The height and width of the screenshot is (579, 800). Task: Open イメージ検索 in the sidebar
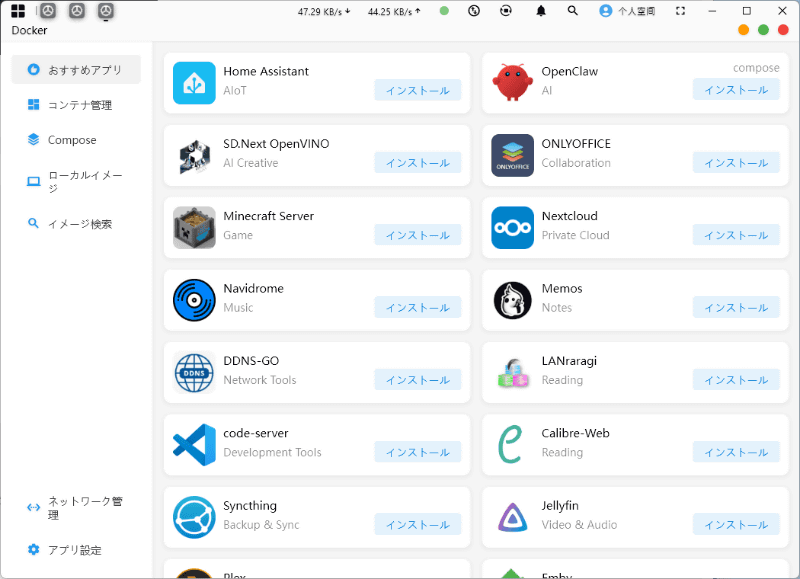pyautogui.click(x=76, y=224)
